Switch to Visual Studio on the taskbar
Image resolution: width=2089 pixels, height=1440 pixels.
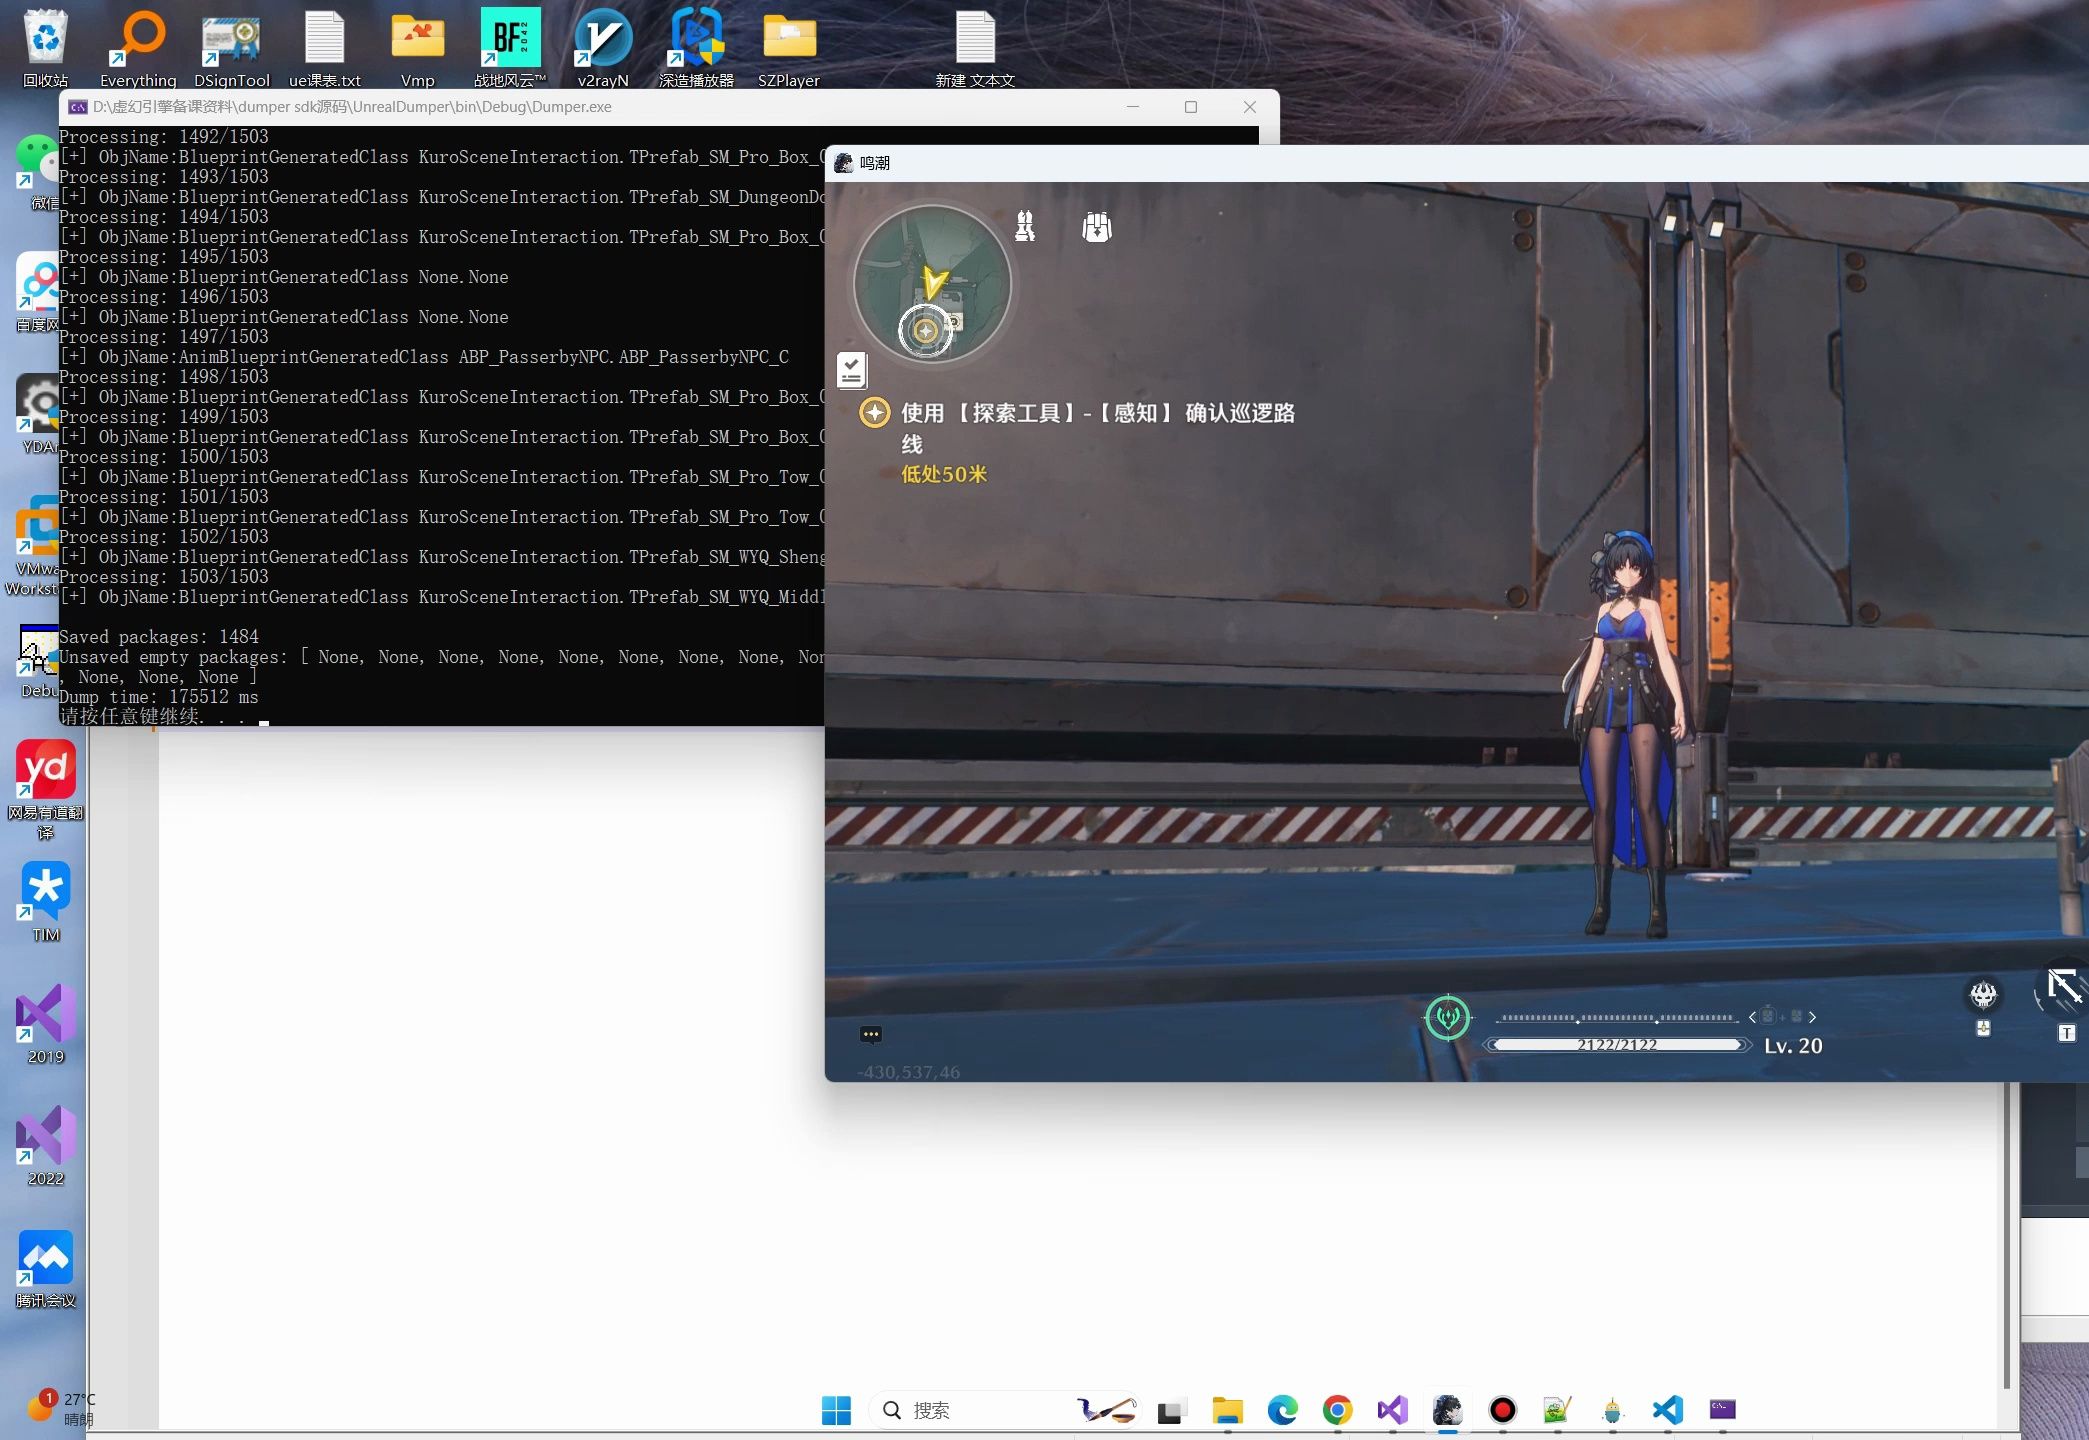click(1392, 1410)
